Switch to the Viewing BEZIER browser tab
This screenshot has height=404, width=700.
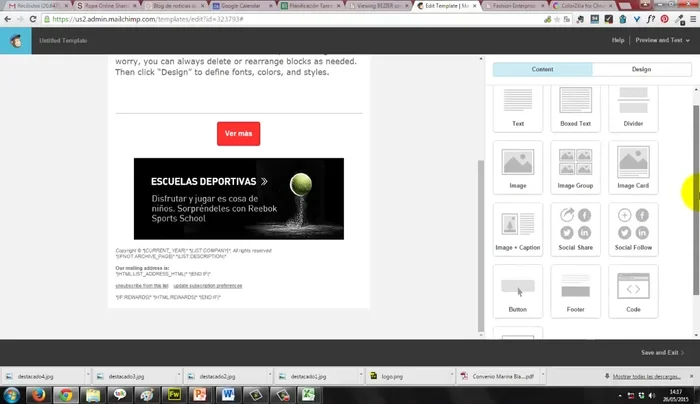coord(378,6)
